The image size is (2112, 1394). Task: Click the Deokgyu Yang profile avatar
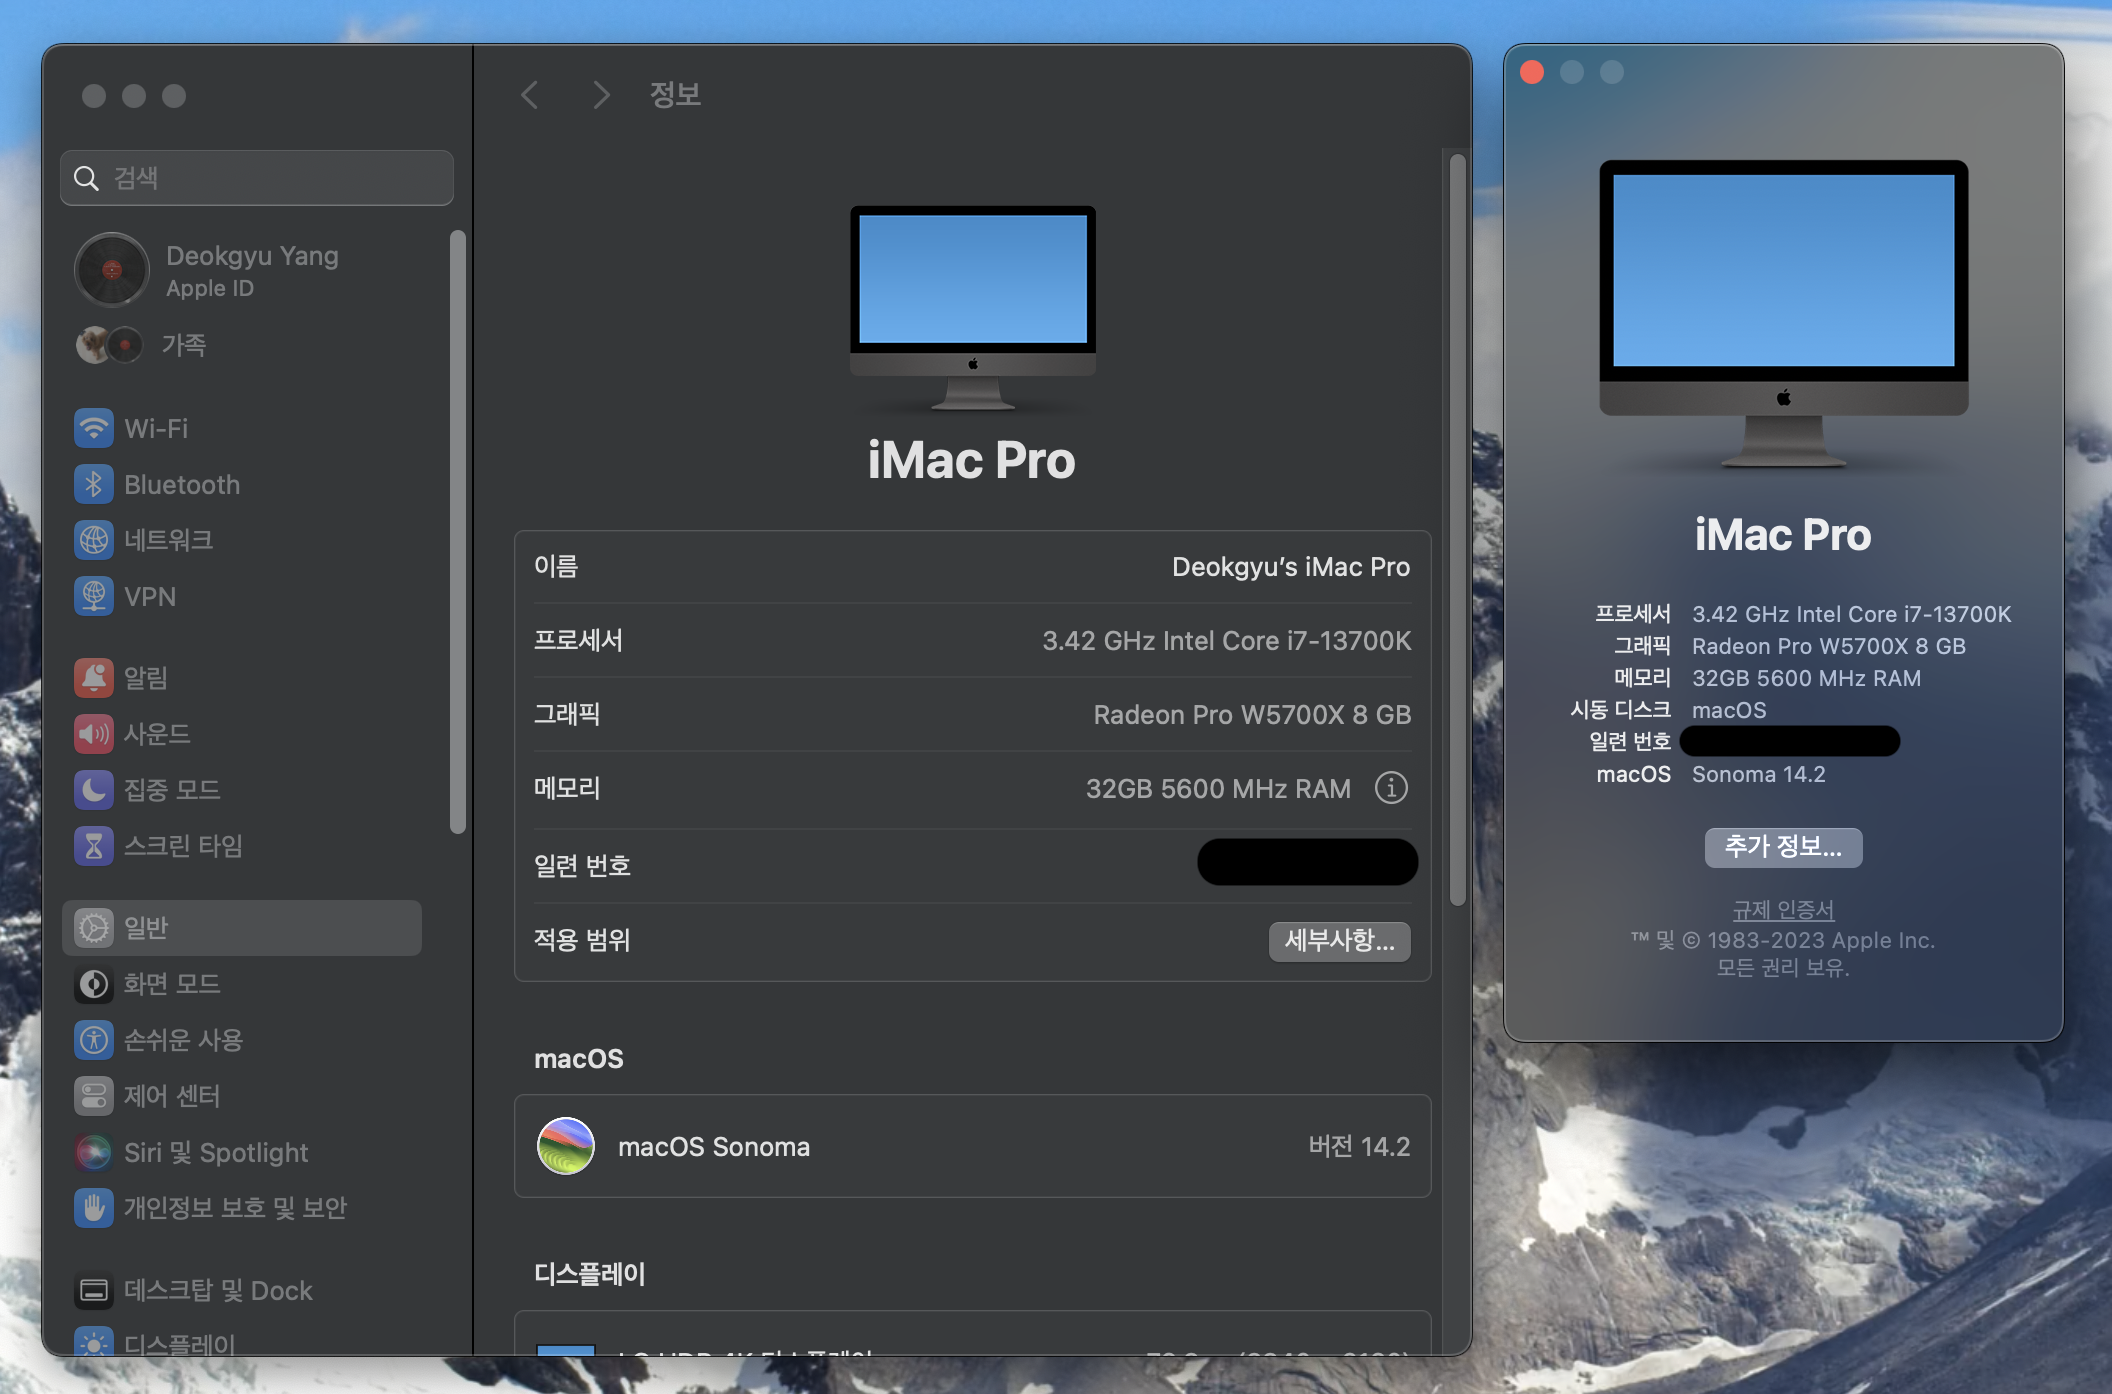point(112,270)
